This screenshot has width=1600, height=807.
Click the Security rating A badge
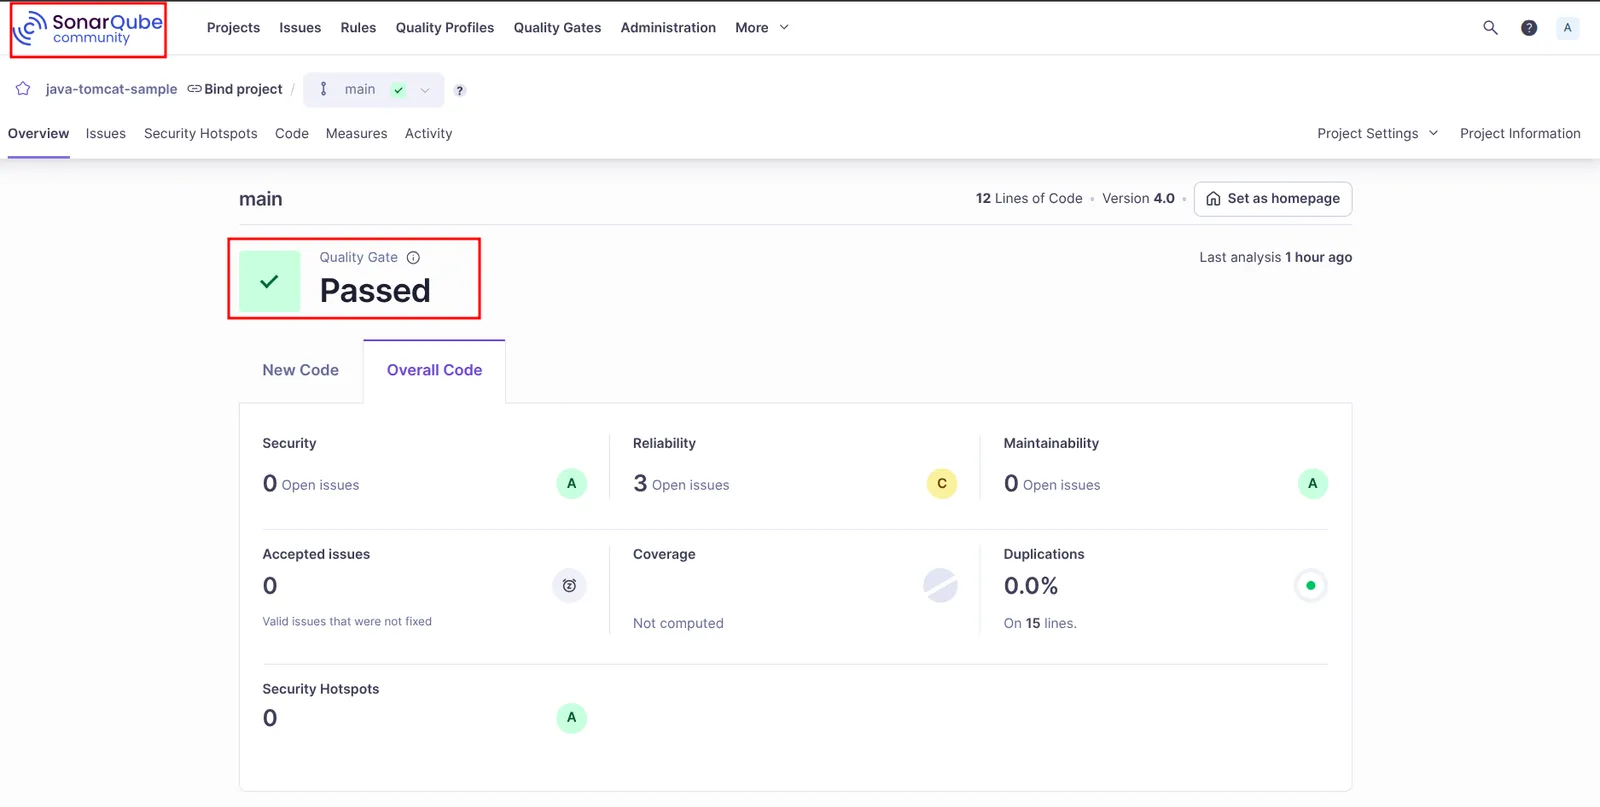[571, 484]
